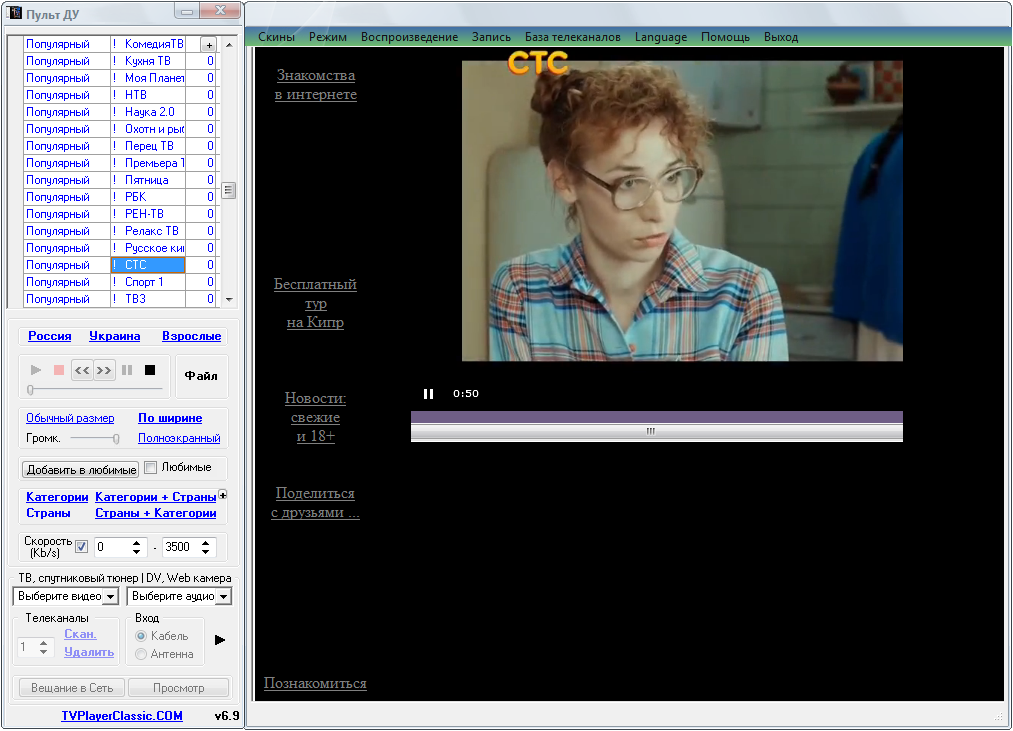The width and height of the screenshot is (1013, 731).
Task: Click the Добавить в любимые button
Action: pos(81,470)
